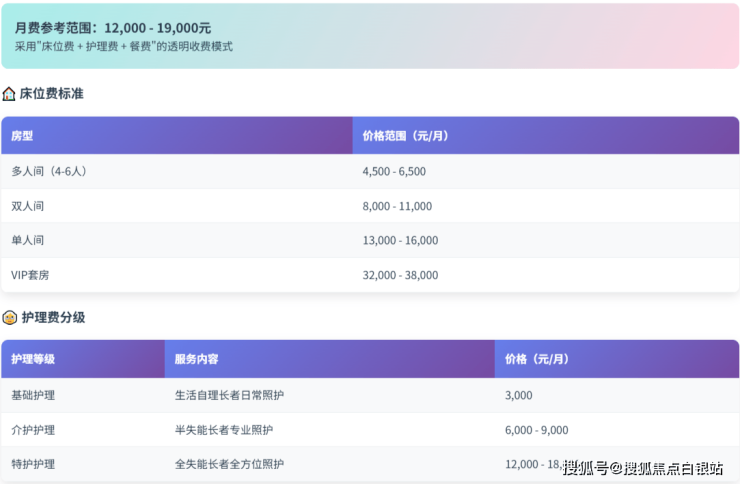
Task: Click the house icon beside 床位费标准
Action: (x=9, y=94)
